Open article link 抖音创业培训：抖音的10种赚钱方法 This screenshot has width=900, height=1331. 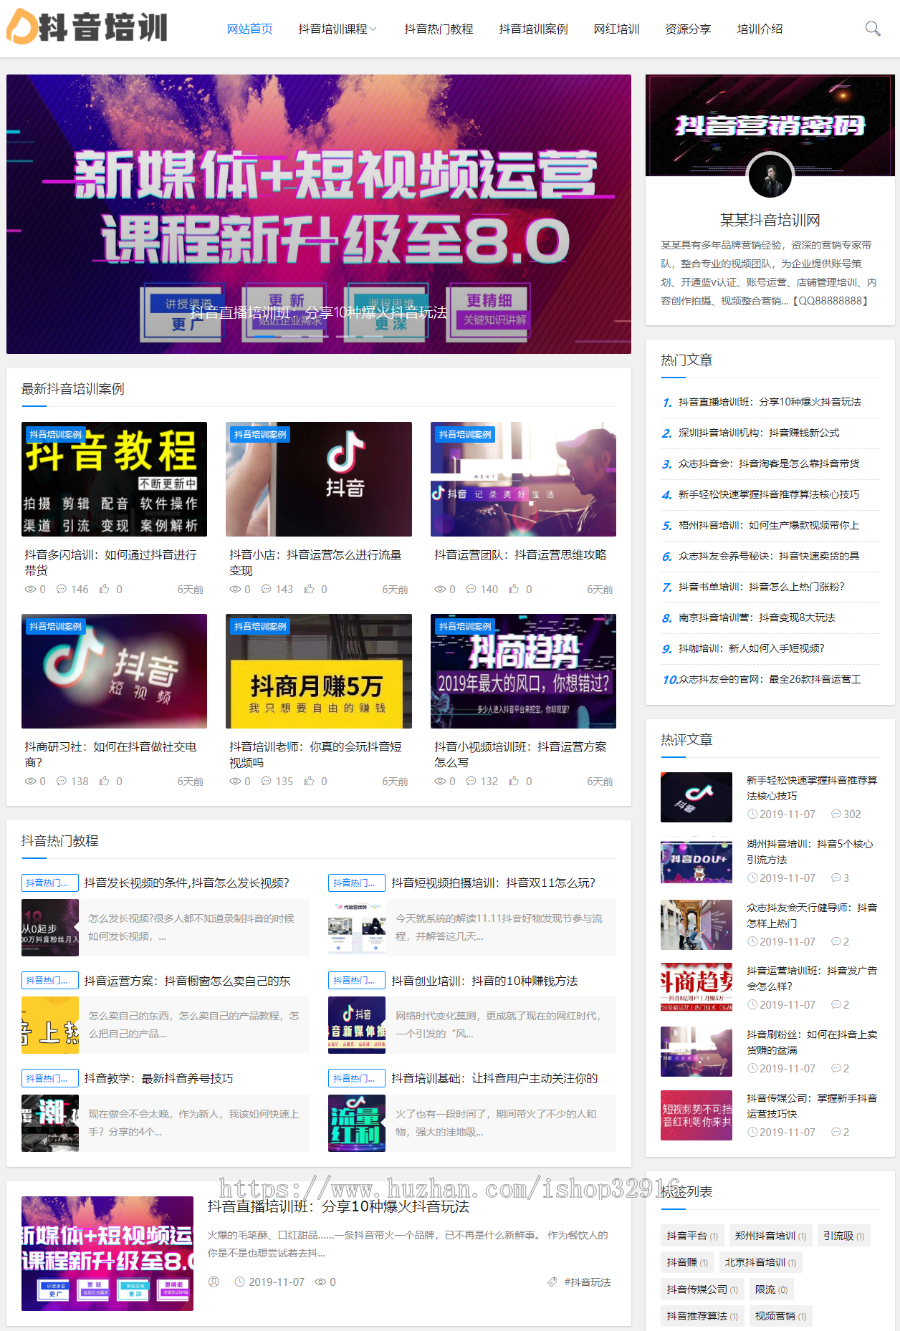(484, 980)
